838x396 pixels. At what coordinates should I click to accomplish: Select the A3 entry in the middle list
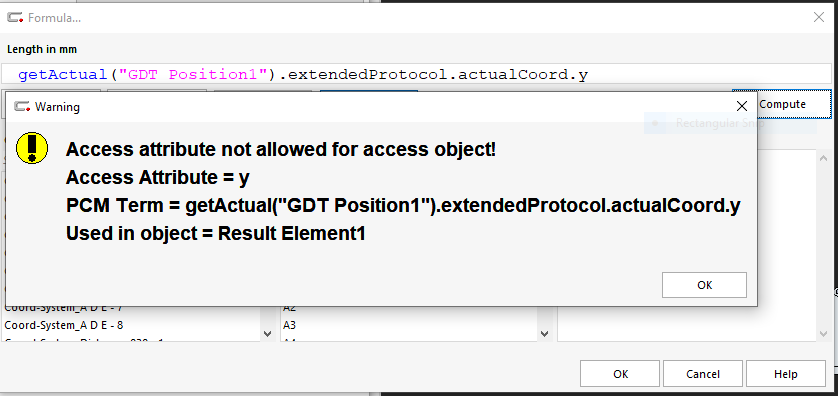click(290, 325)
